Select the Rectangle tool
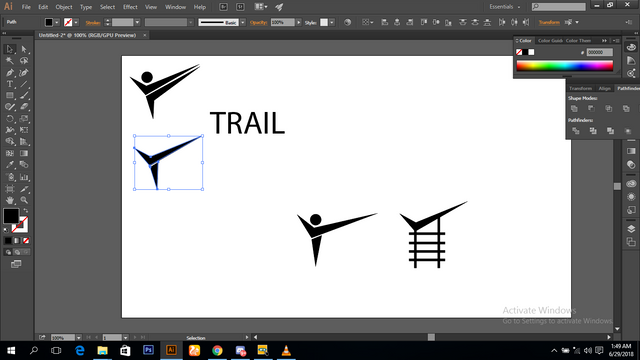The image size is (640, 360). tap(10, 96)
